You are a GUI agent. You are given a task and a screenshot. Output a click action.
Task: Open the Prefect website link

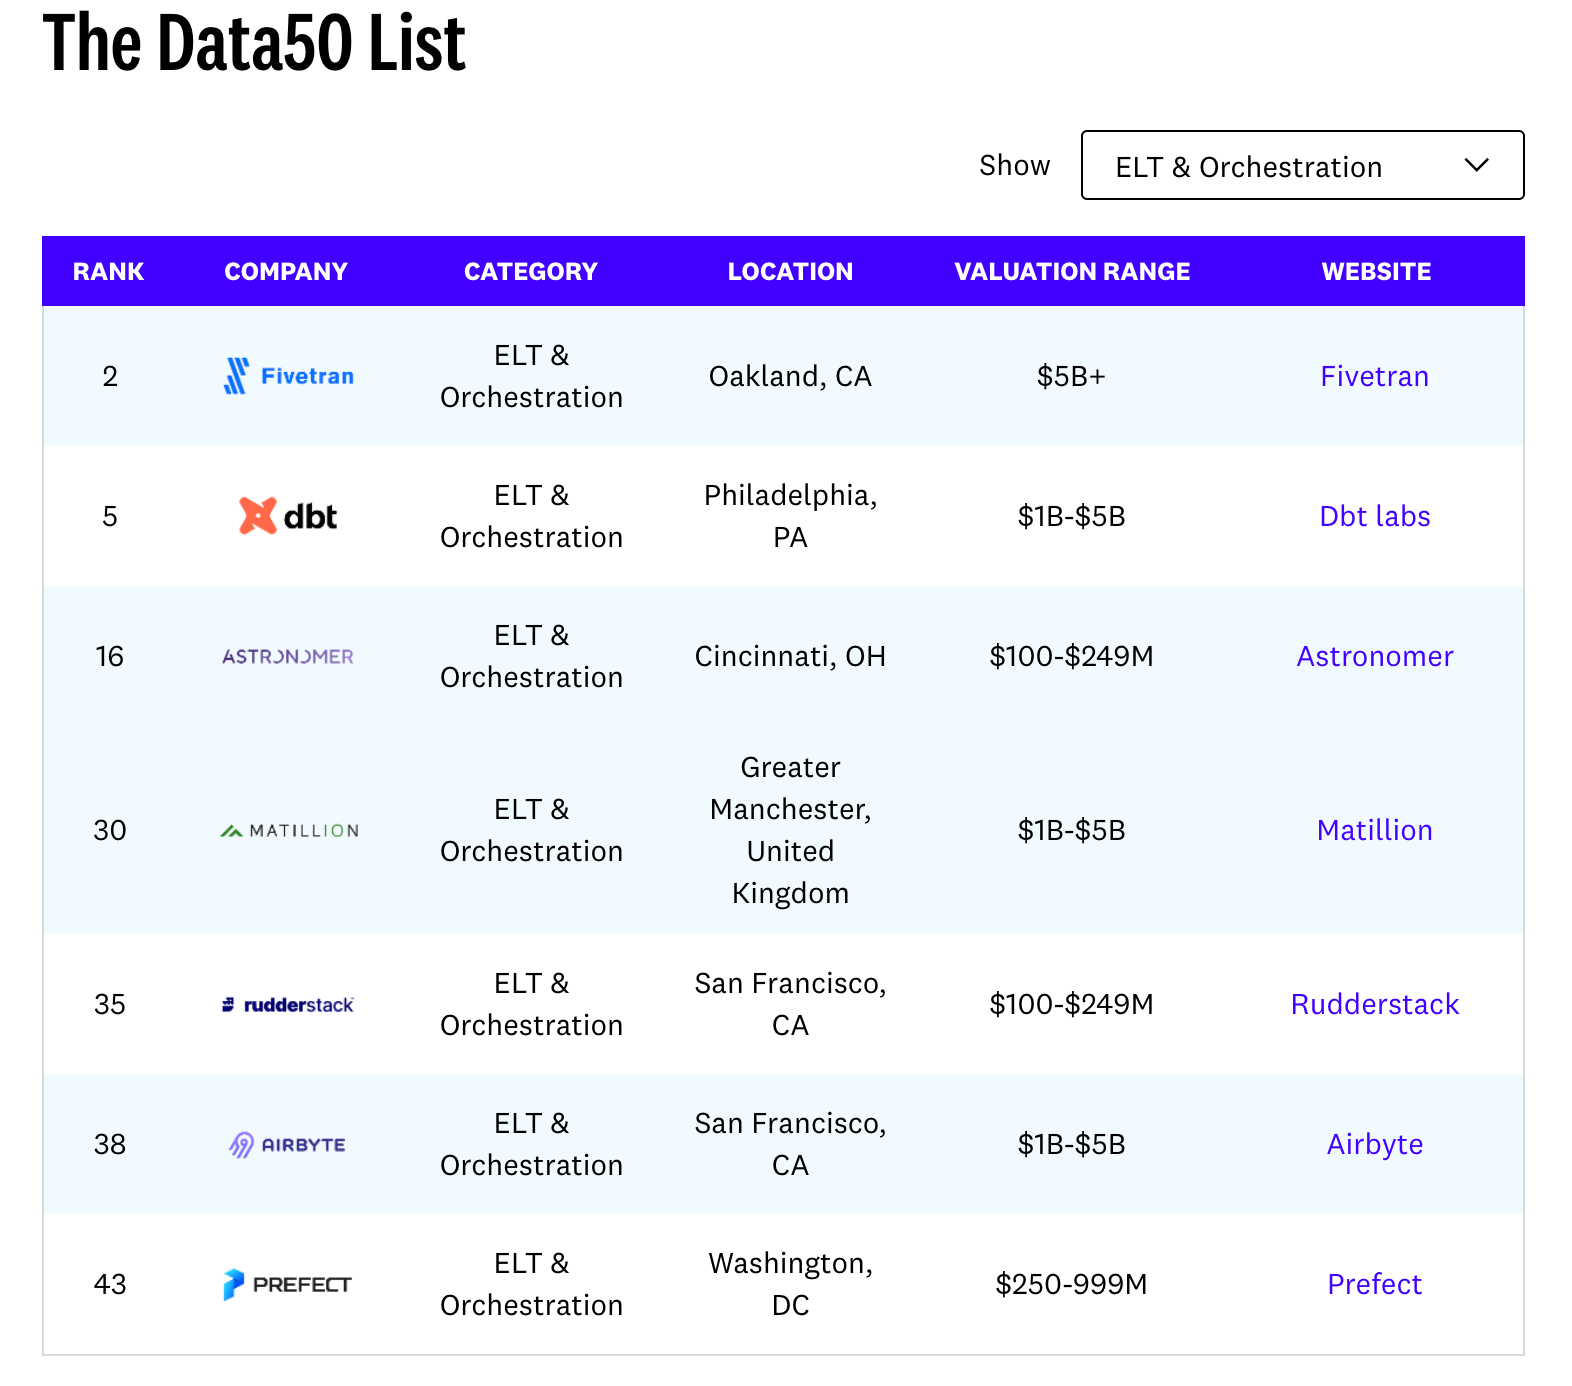(x=1375, y=1284)
